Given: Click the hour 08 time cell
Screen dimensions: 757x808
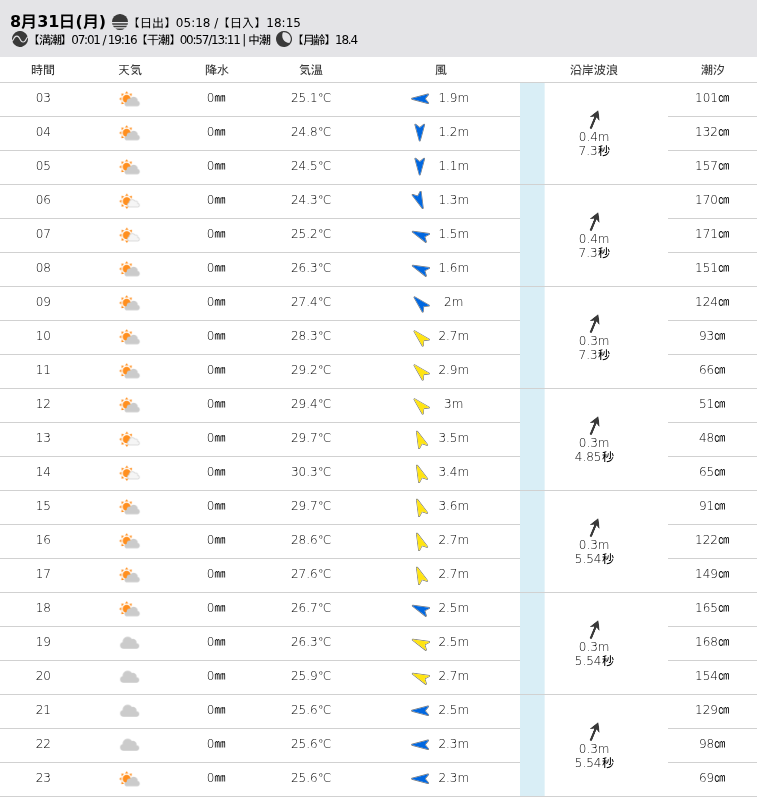Looking at the screenshot, I should (43, 268).
